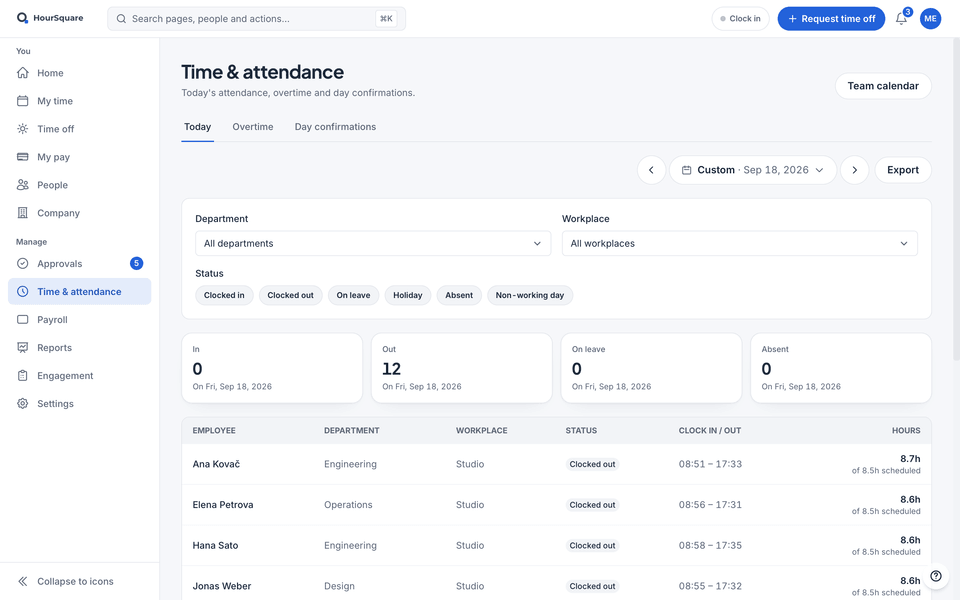Toggle the Non-working day filter
The height and width of the screenshot is (600, 960).
tap(530, 295)
